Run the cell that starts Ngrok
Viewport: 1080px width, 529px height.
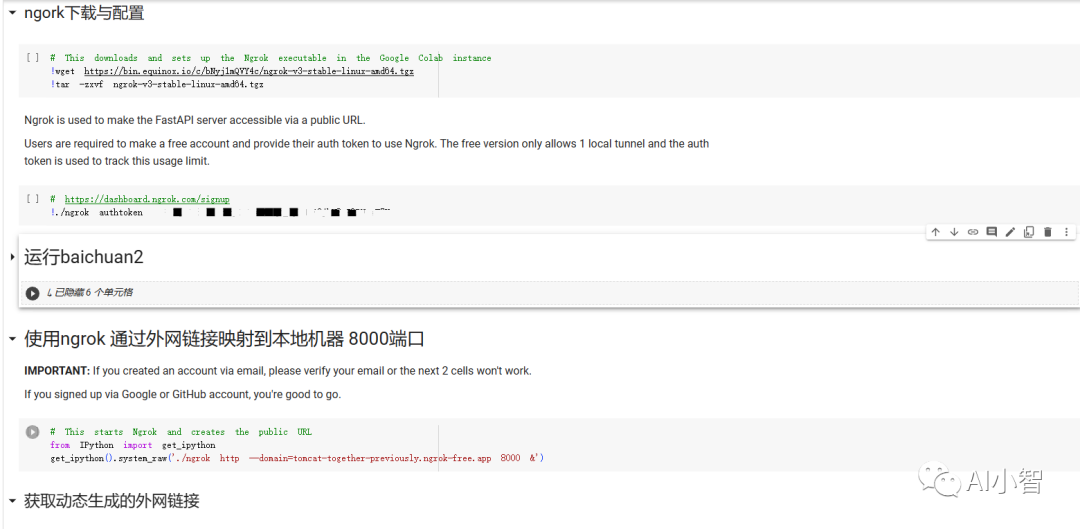32,432
